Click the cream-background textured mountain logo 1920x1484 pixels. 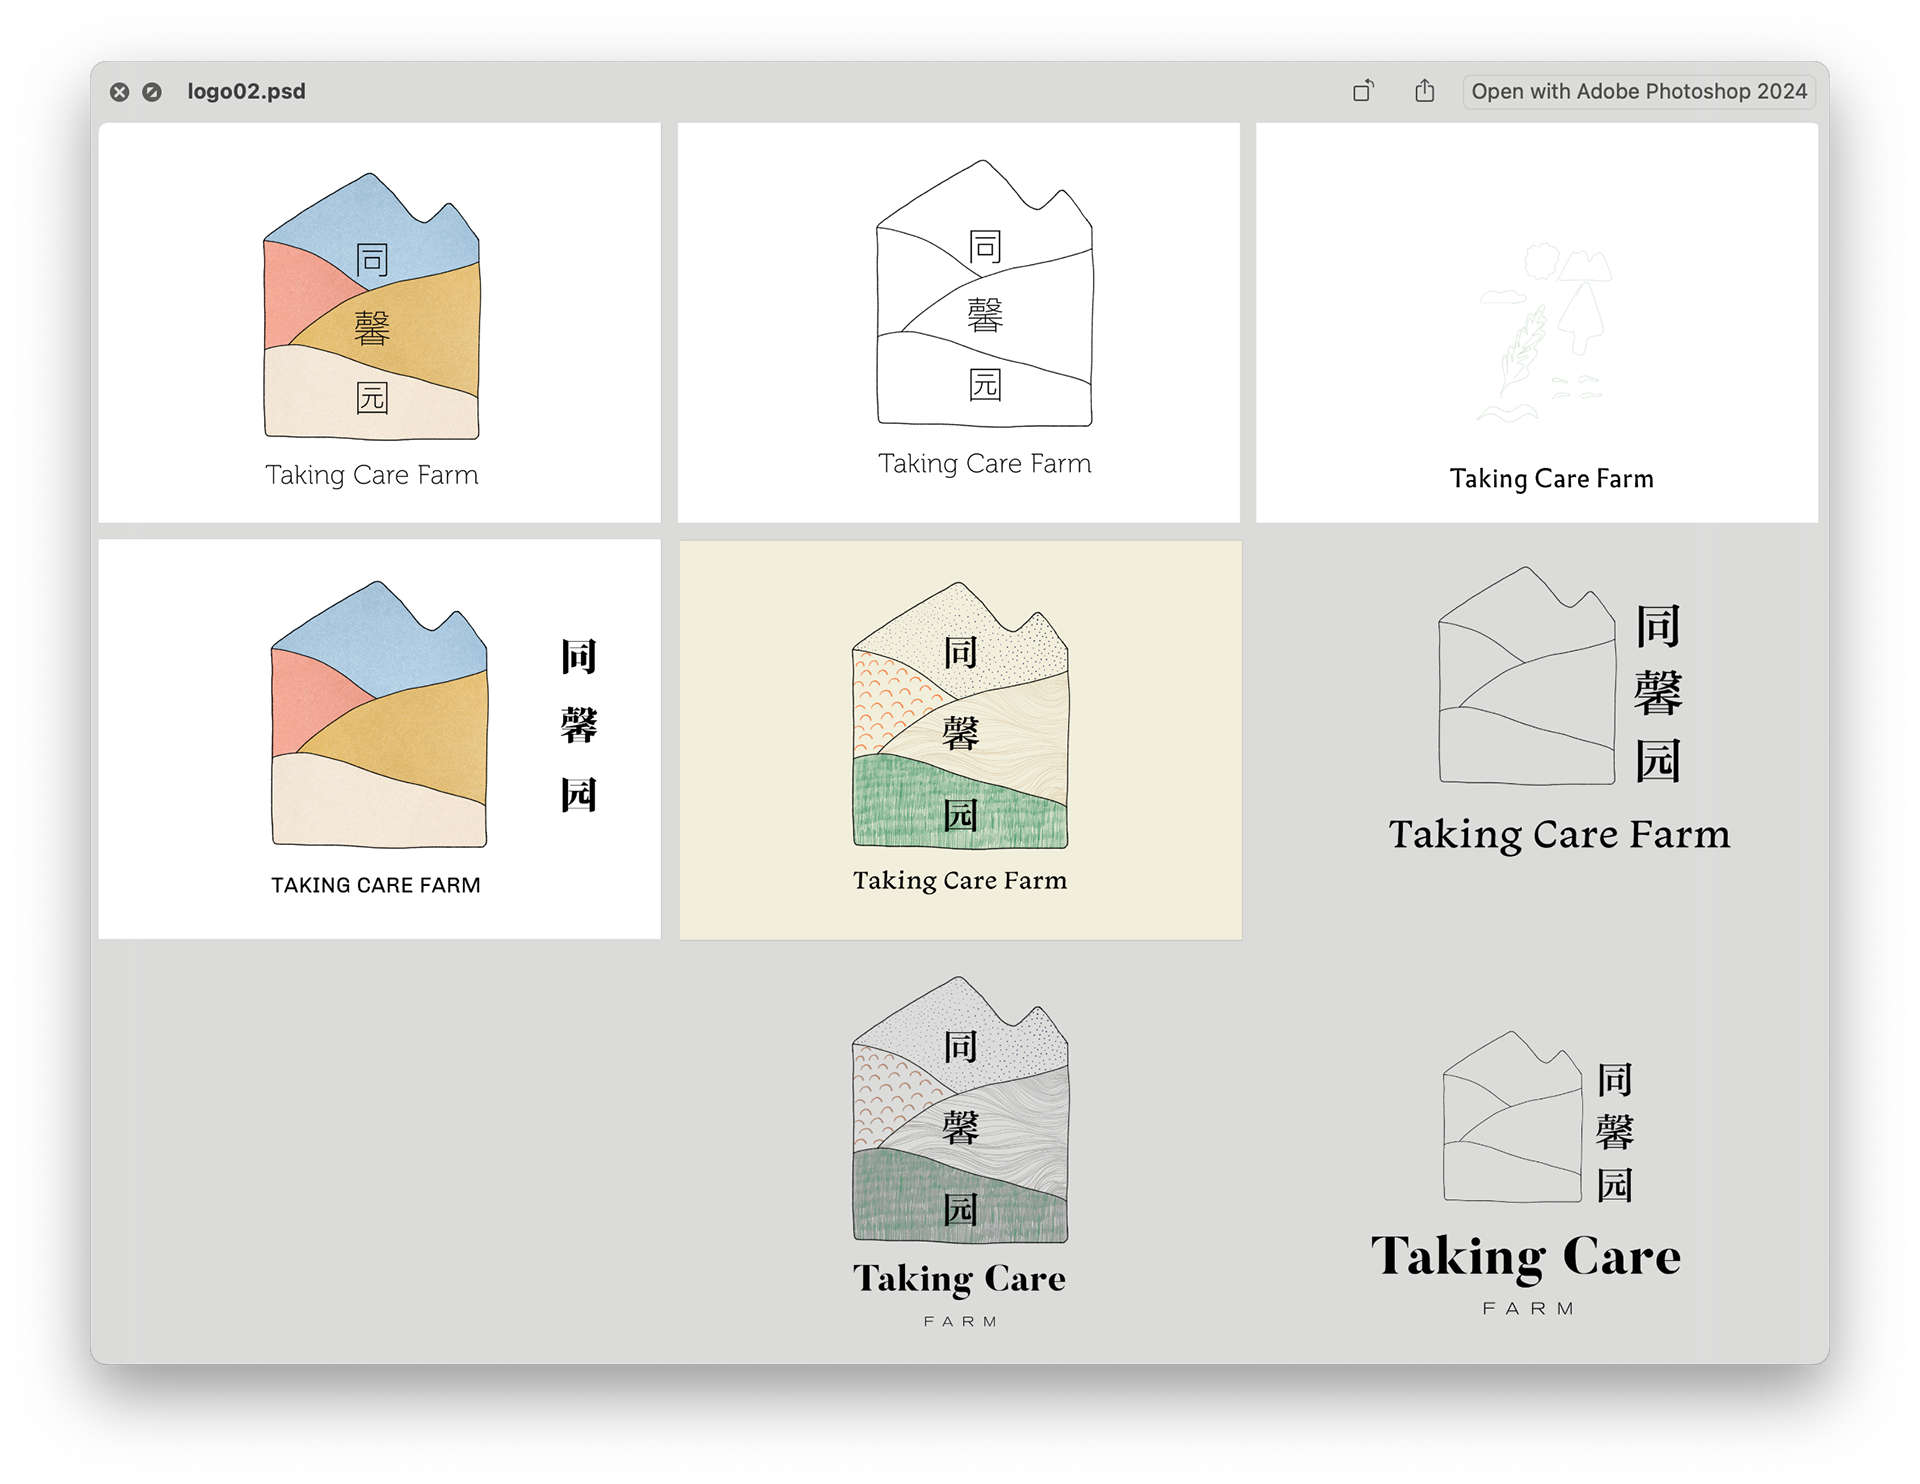pos(960,740)
